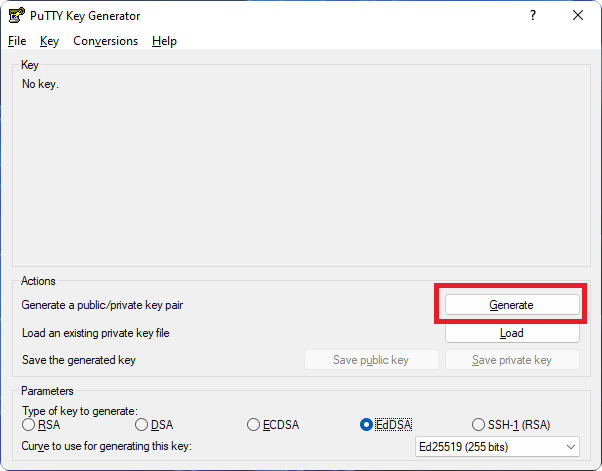Open the Key menu
The image size is (602, 471).
point(49,41)
